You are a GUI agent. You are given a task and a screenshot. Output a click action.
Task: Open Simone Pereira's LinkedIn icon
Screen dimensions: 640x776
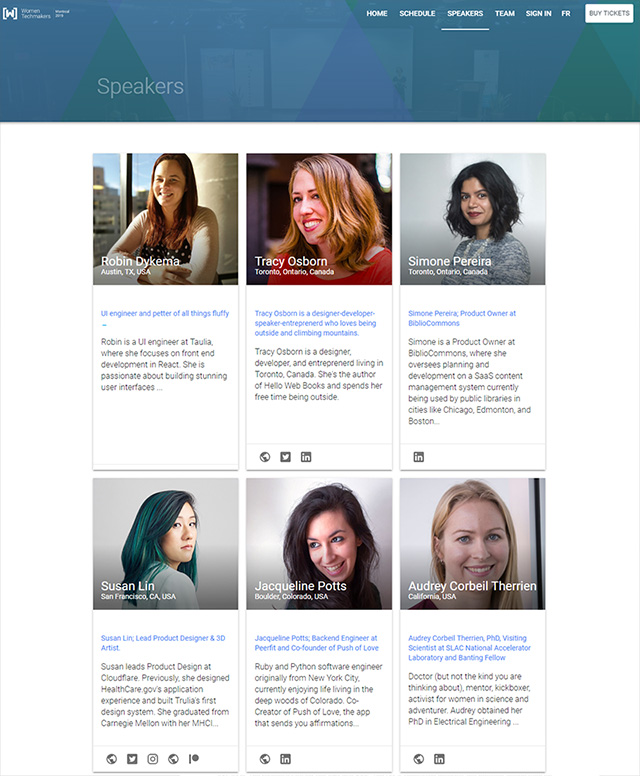[419, 457]
